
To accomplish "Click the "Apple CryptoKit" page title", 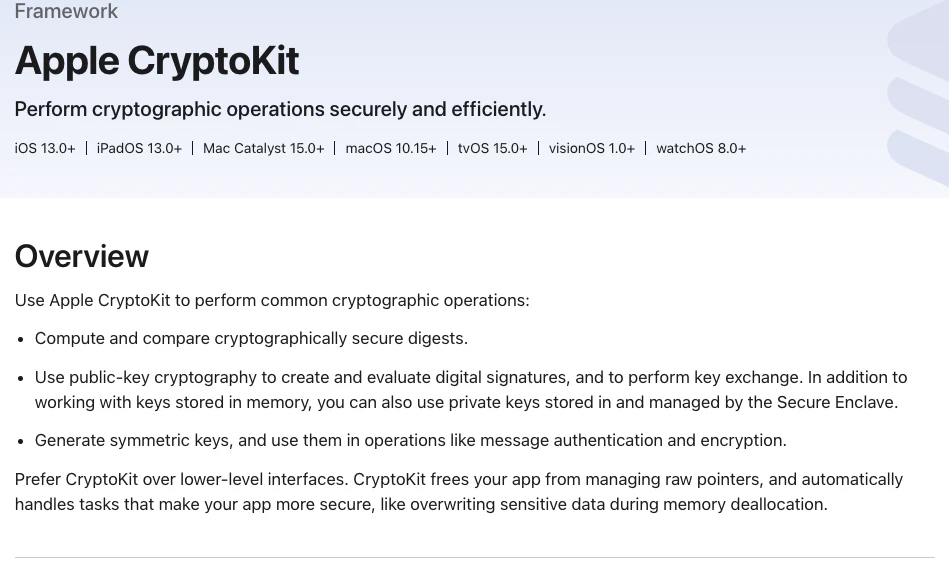I will pos(157,61).
